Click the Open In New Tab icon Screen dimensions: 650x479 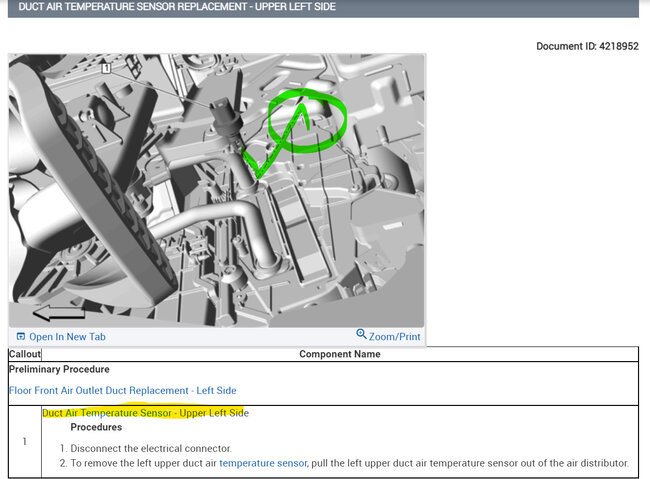[x=20, y=336]
